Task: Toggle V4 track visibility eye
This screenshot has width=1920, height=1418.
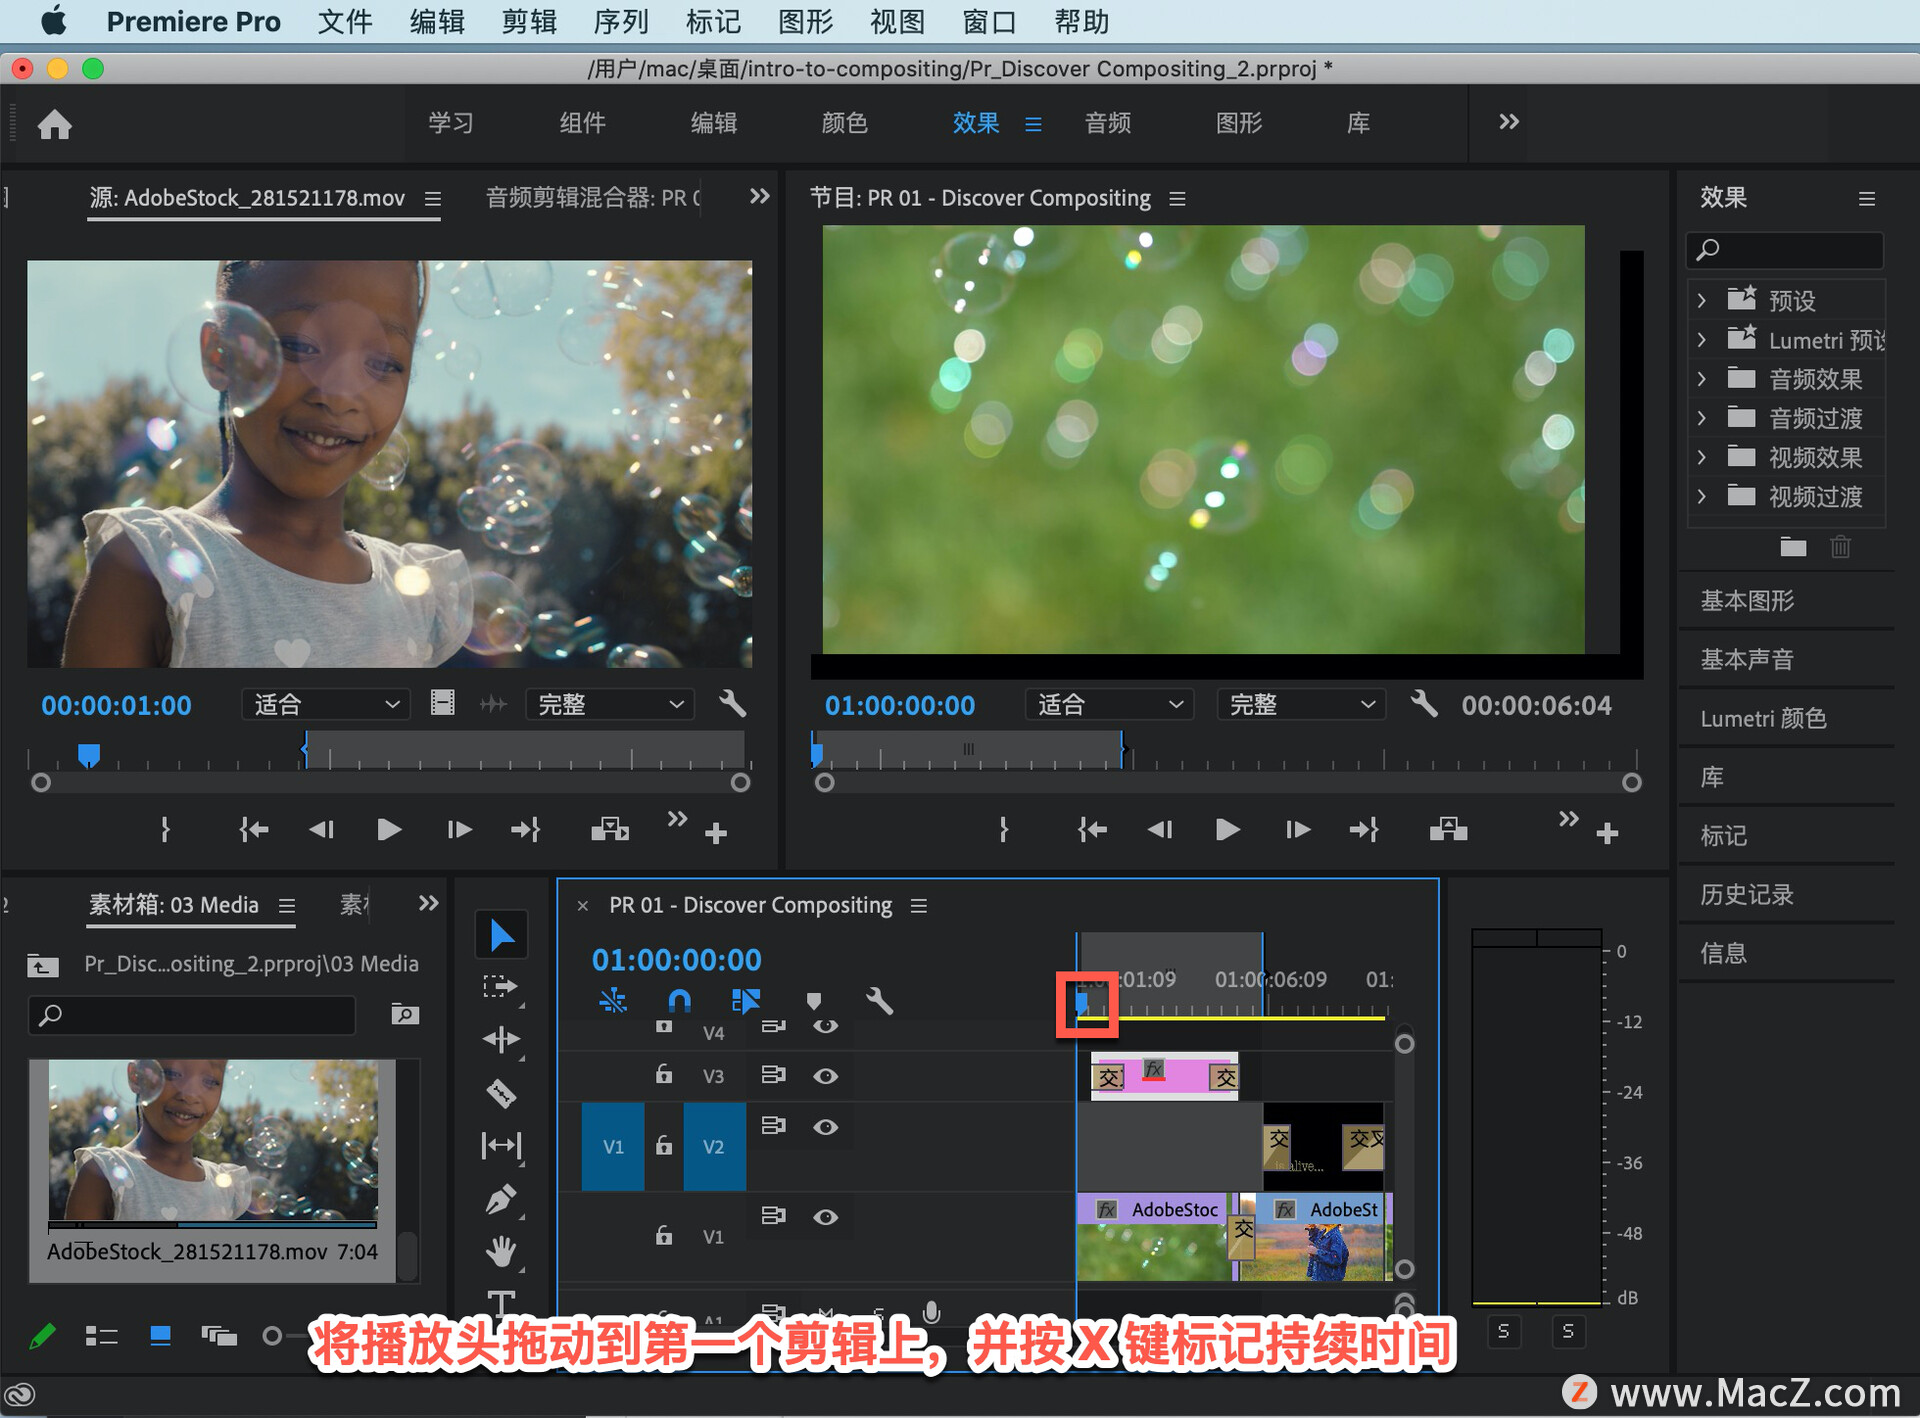Action: point(826,1026)
